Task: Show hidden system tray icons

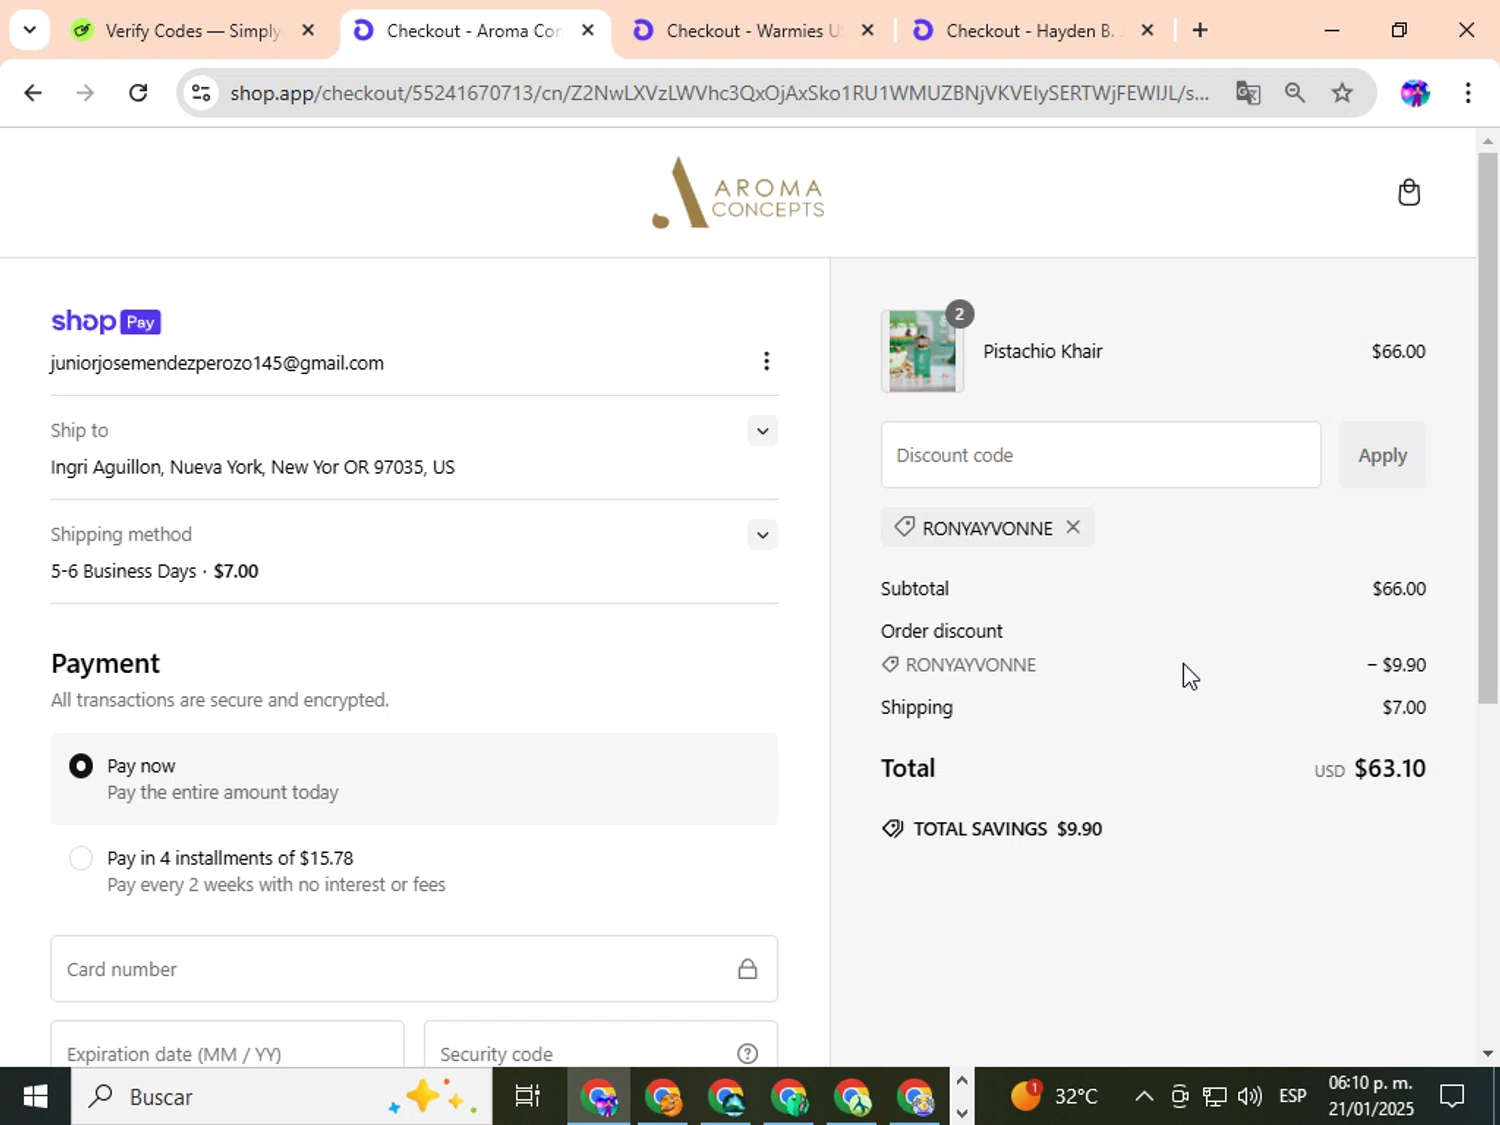Action: [1144, 1096]
